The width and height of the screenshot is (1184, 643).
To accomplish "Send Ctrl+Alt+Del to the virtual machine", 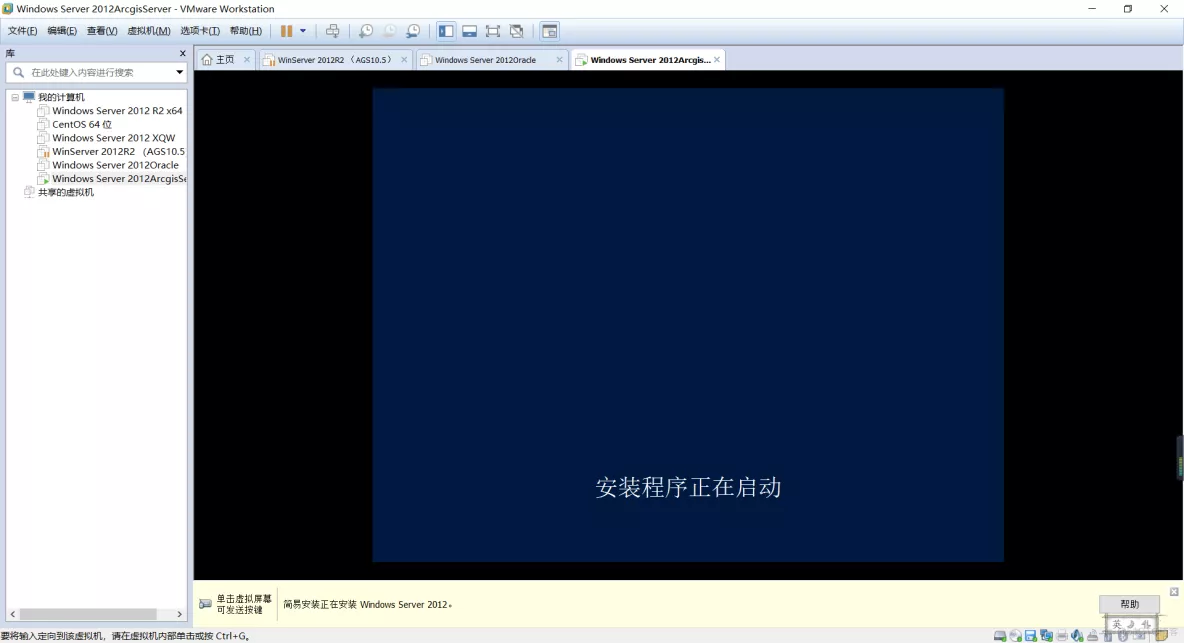I will tap(333, 30).
